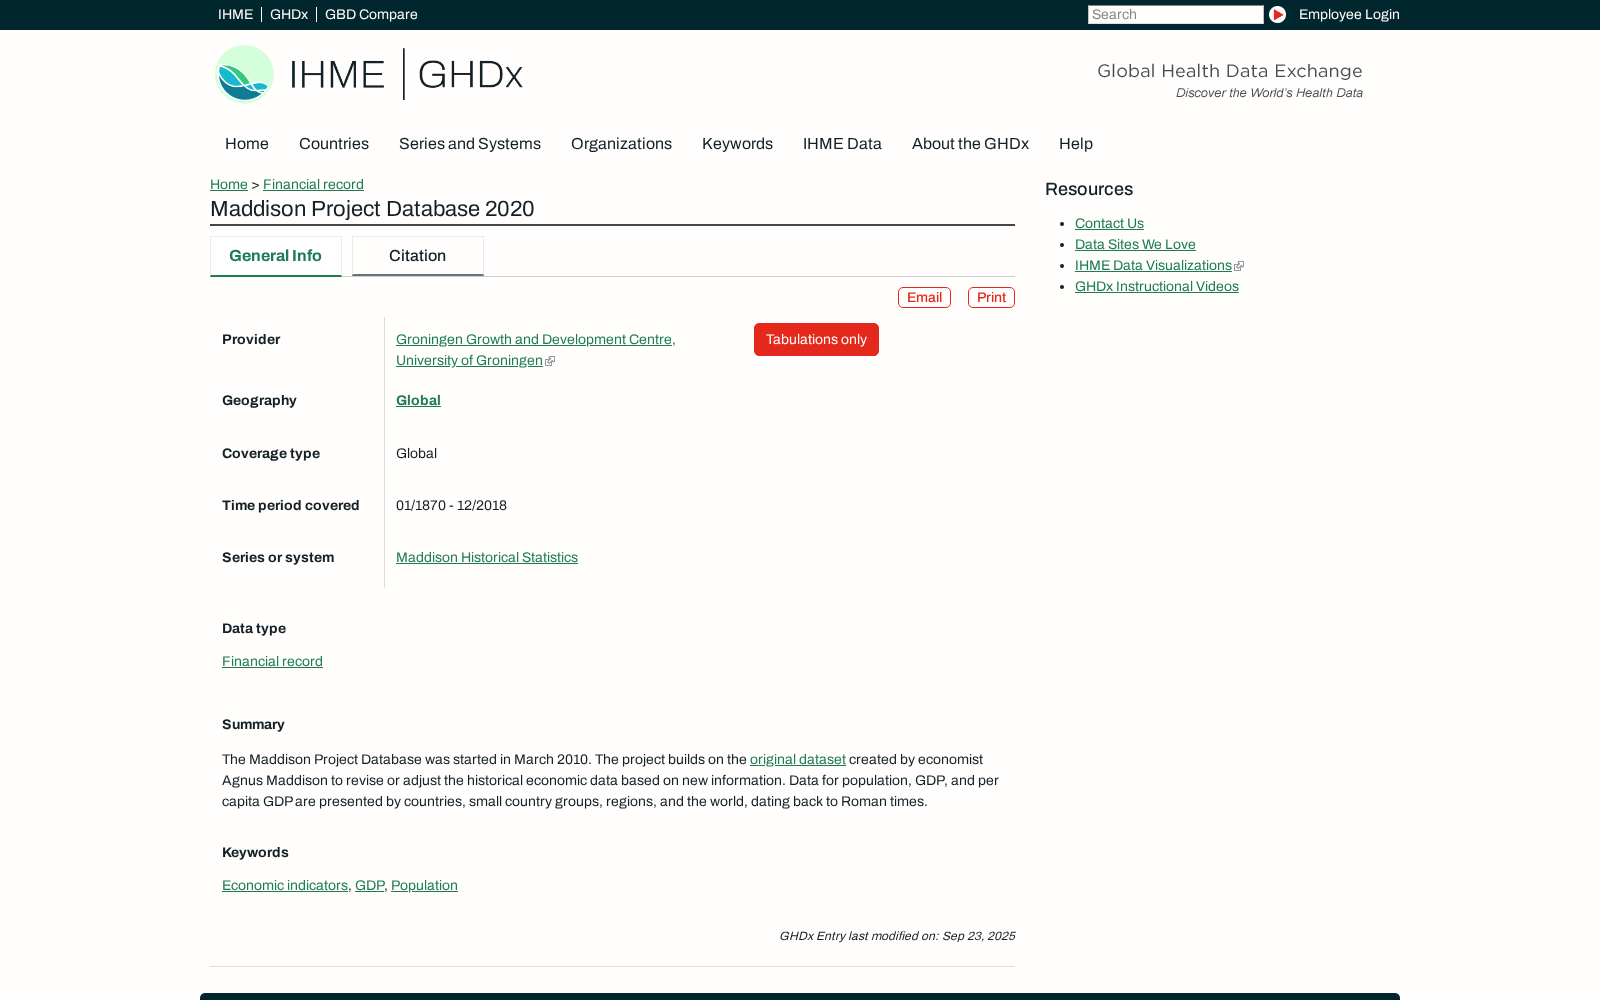The width and height of the screenshot is (1600, 1000).
Task: Click the Email button
Action: point(924,298)
